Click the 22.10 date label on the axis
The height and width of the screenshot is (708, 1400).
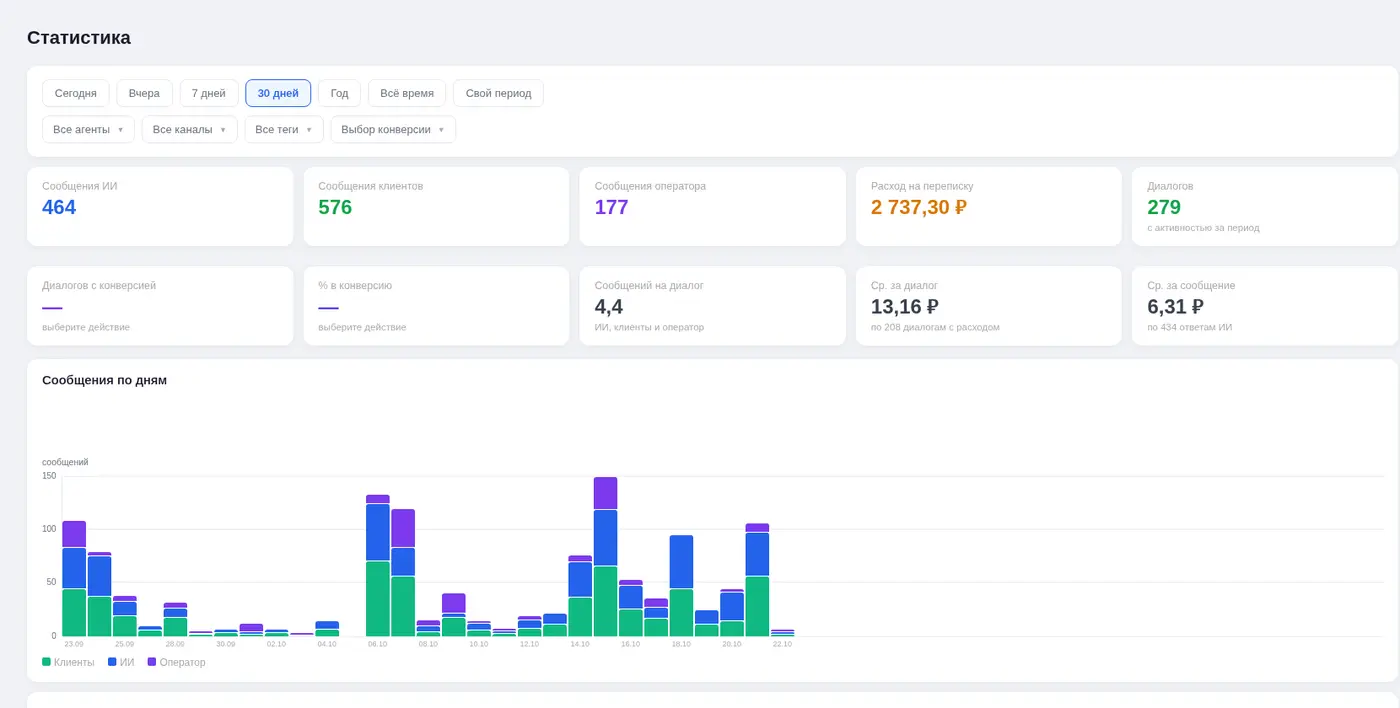(x=782, y=644)
